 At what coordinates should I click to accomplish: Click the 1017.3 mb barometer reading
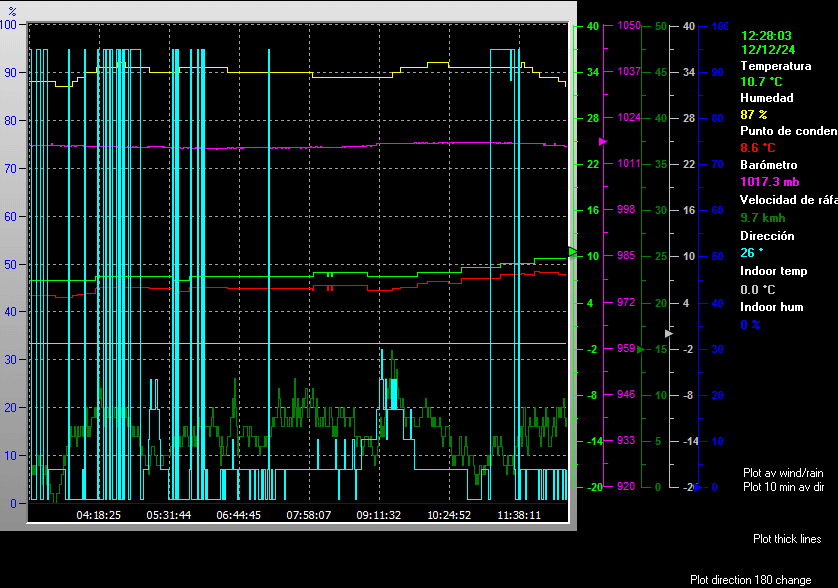tap(769, 182)
